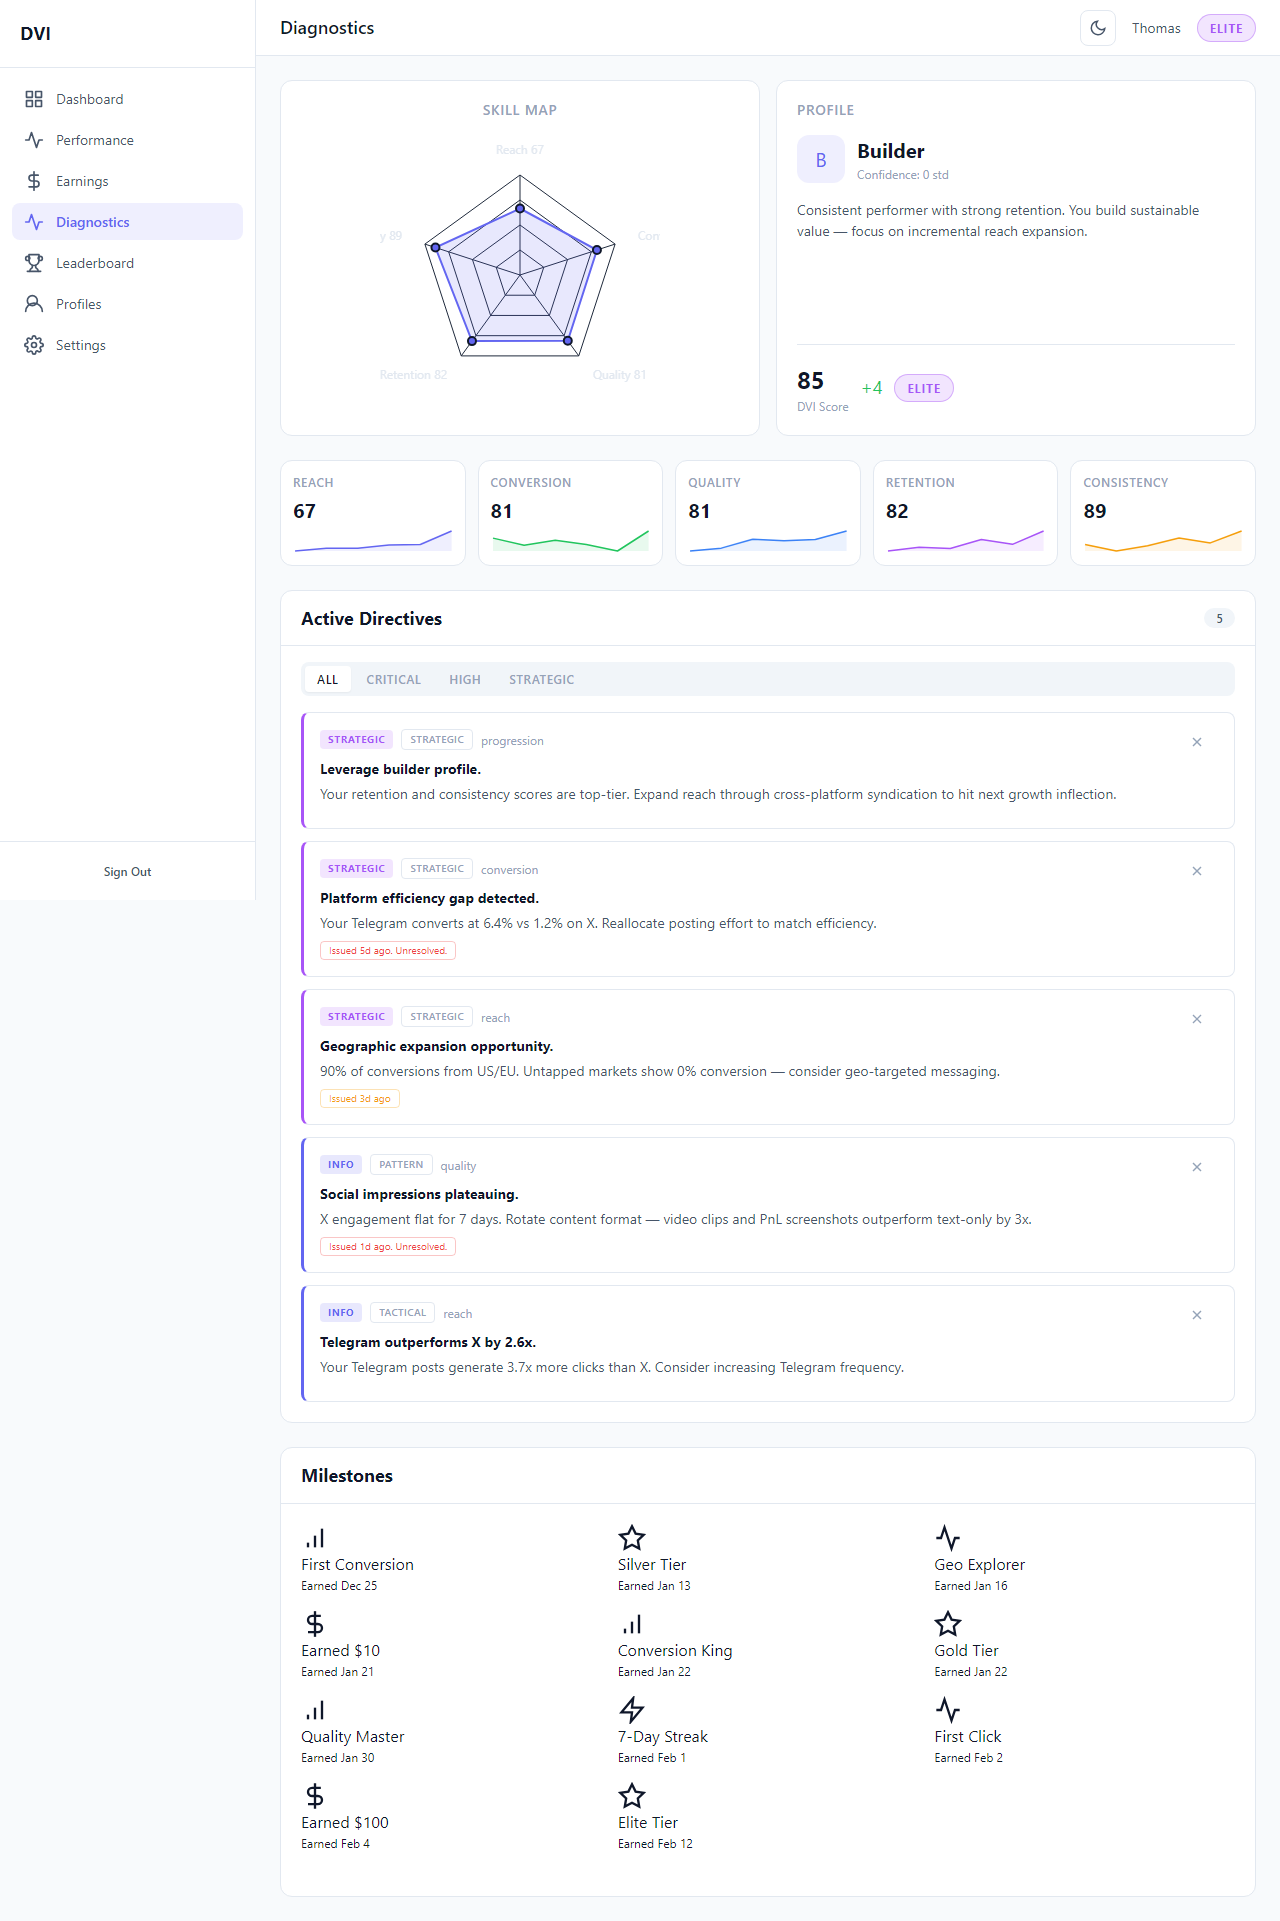
Task: Dismiss the Geographic expansion opportunity directive
Action: point(1197,1019)
